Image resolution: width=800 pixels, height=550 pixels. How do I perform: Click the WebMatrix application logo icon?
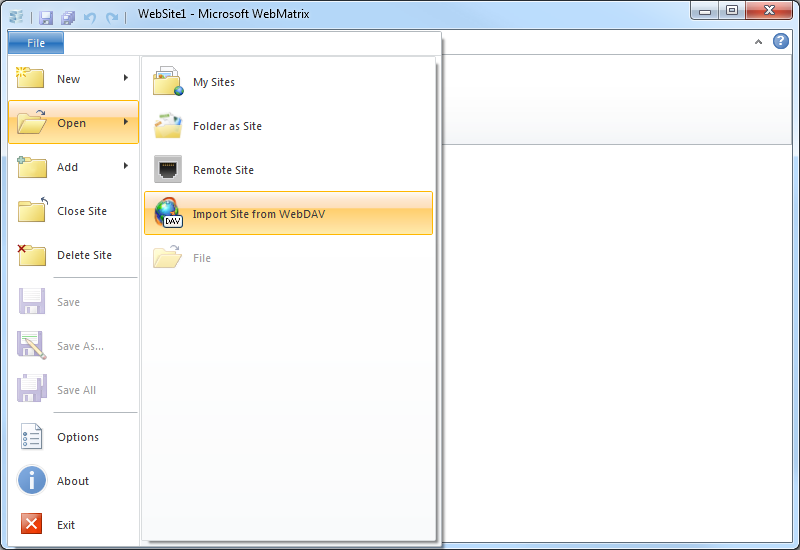tap(16, 17)
